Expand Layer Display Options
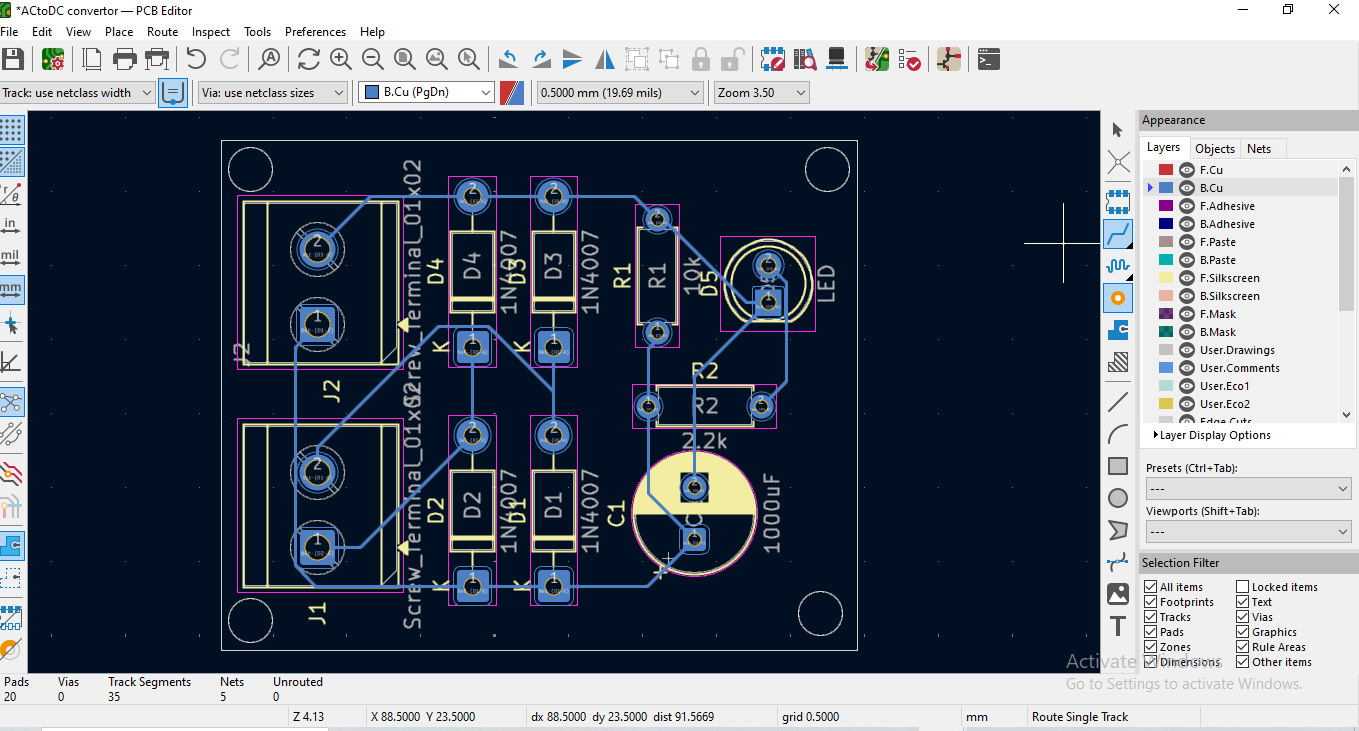 (1211, 435)
